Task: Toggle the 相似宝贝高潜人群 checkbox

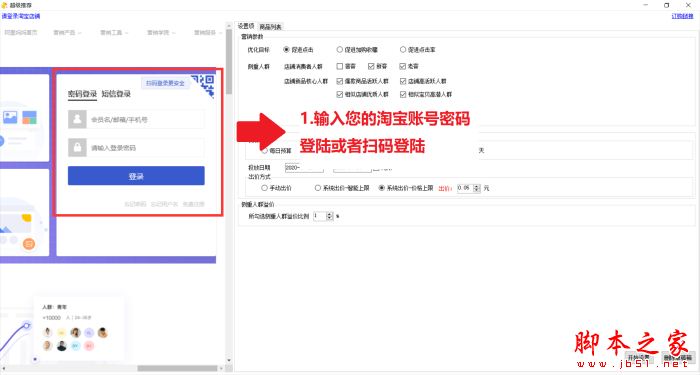Action: pos(403,94)
